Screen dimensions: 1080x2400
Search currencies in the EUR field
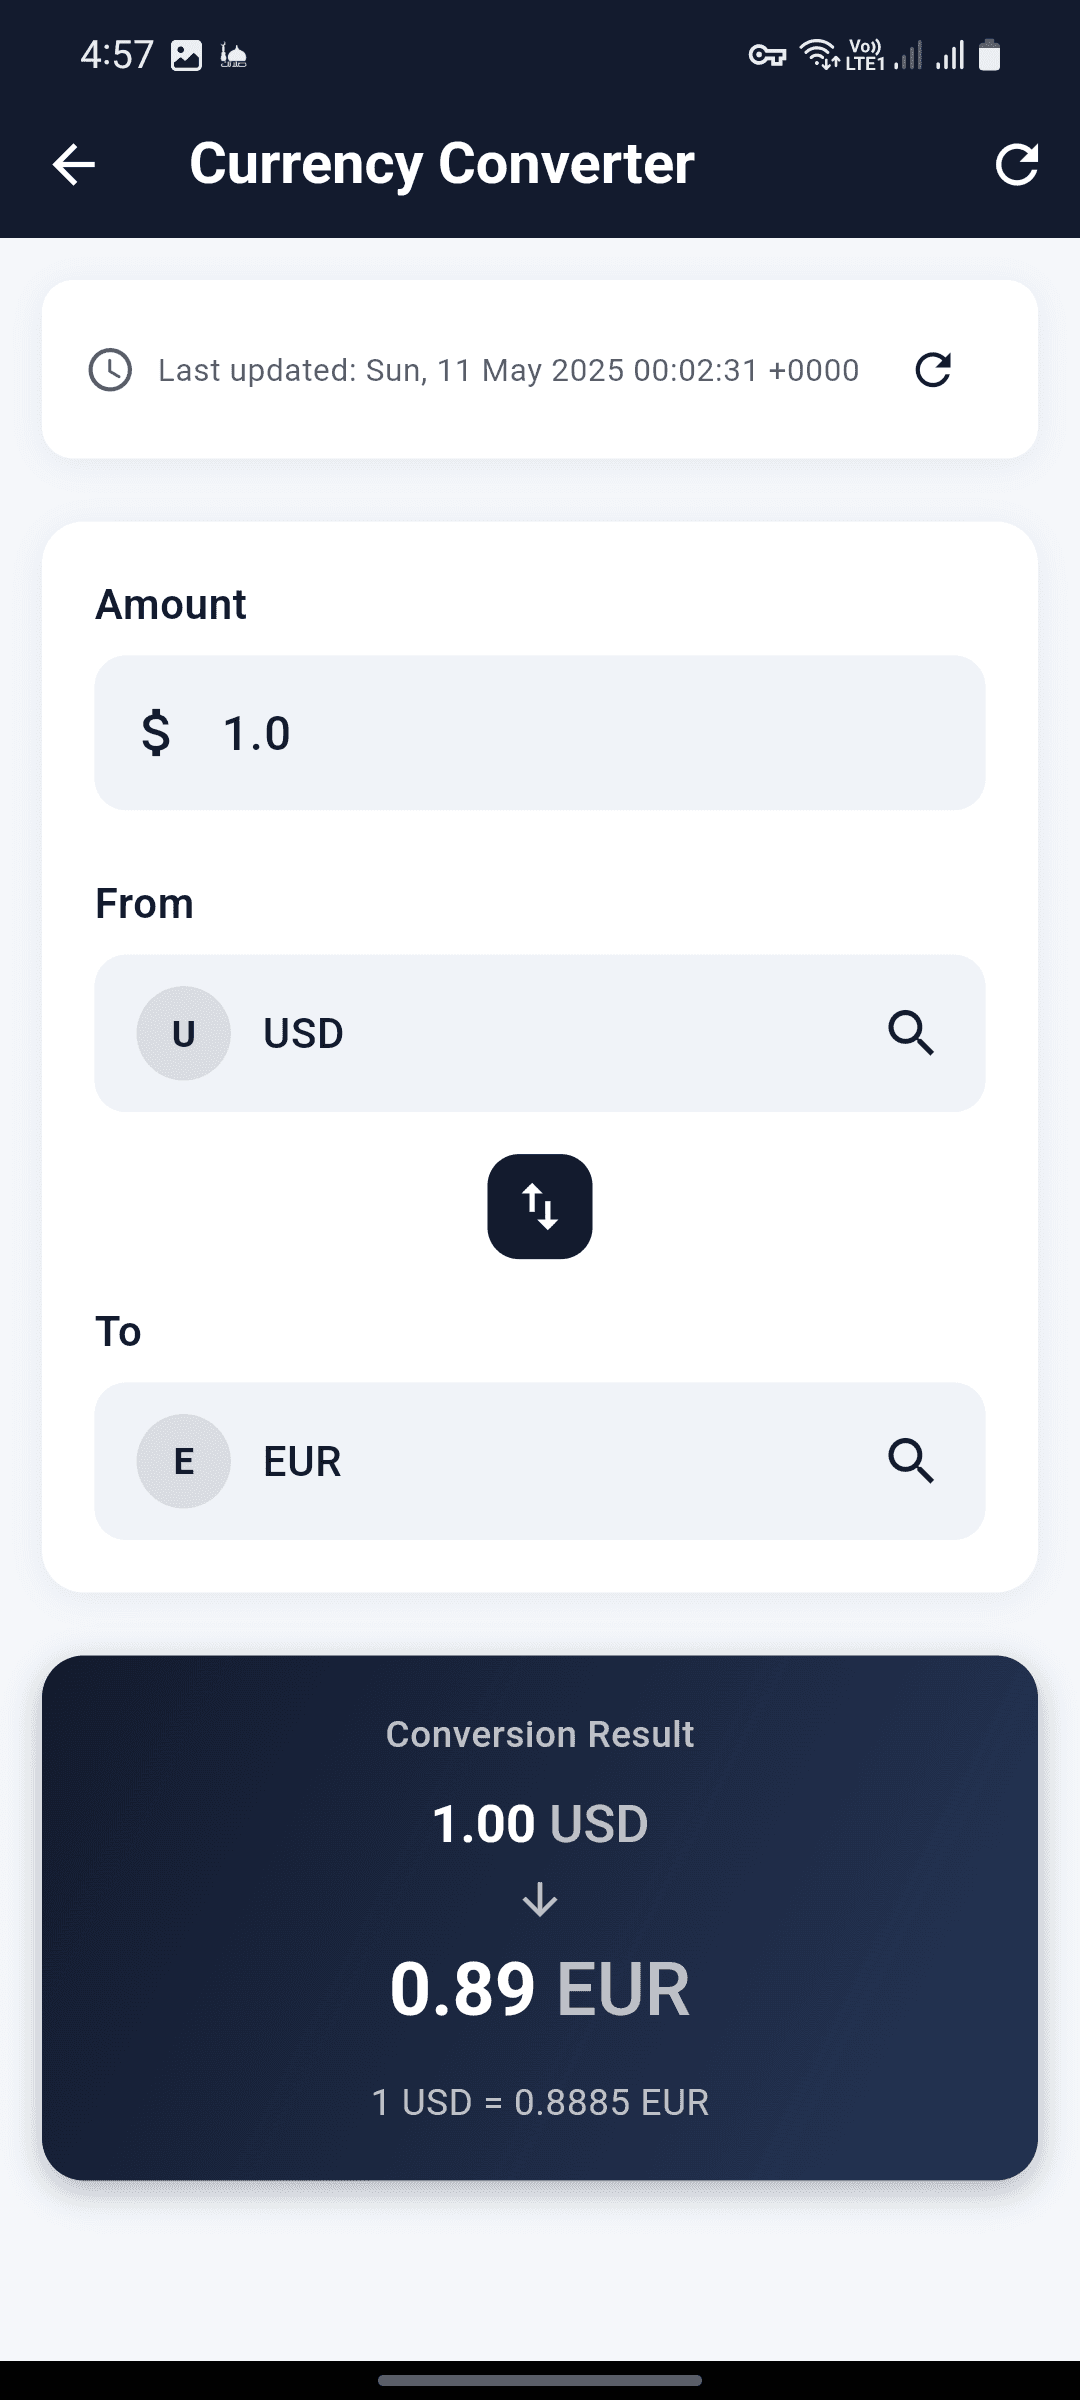911,1461
